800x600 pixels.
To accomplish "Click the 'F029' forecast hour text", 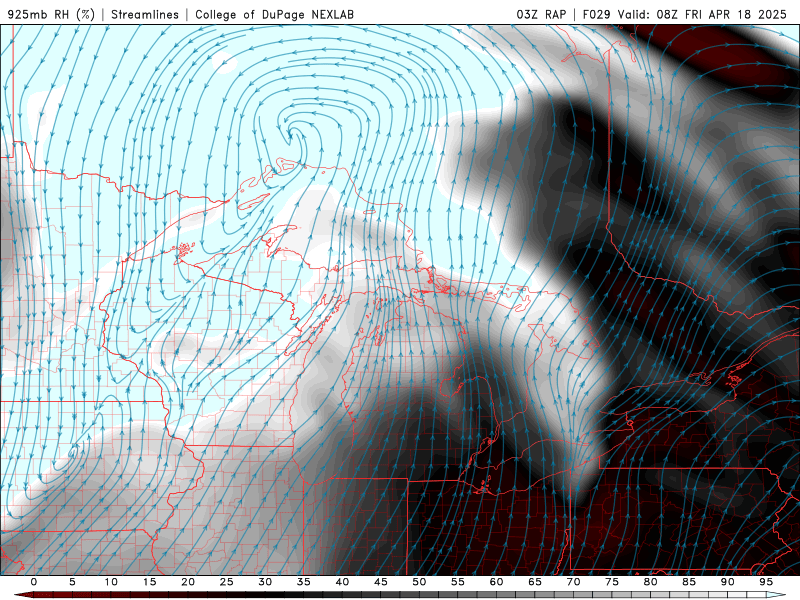I will click(596, 14).
